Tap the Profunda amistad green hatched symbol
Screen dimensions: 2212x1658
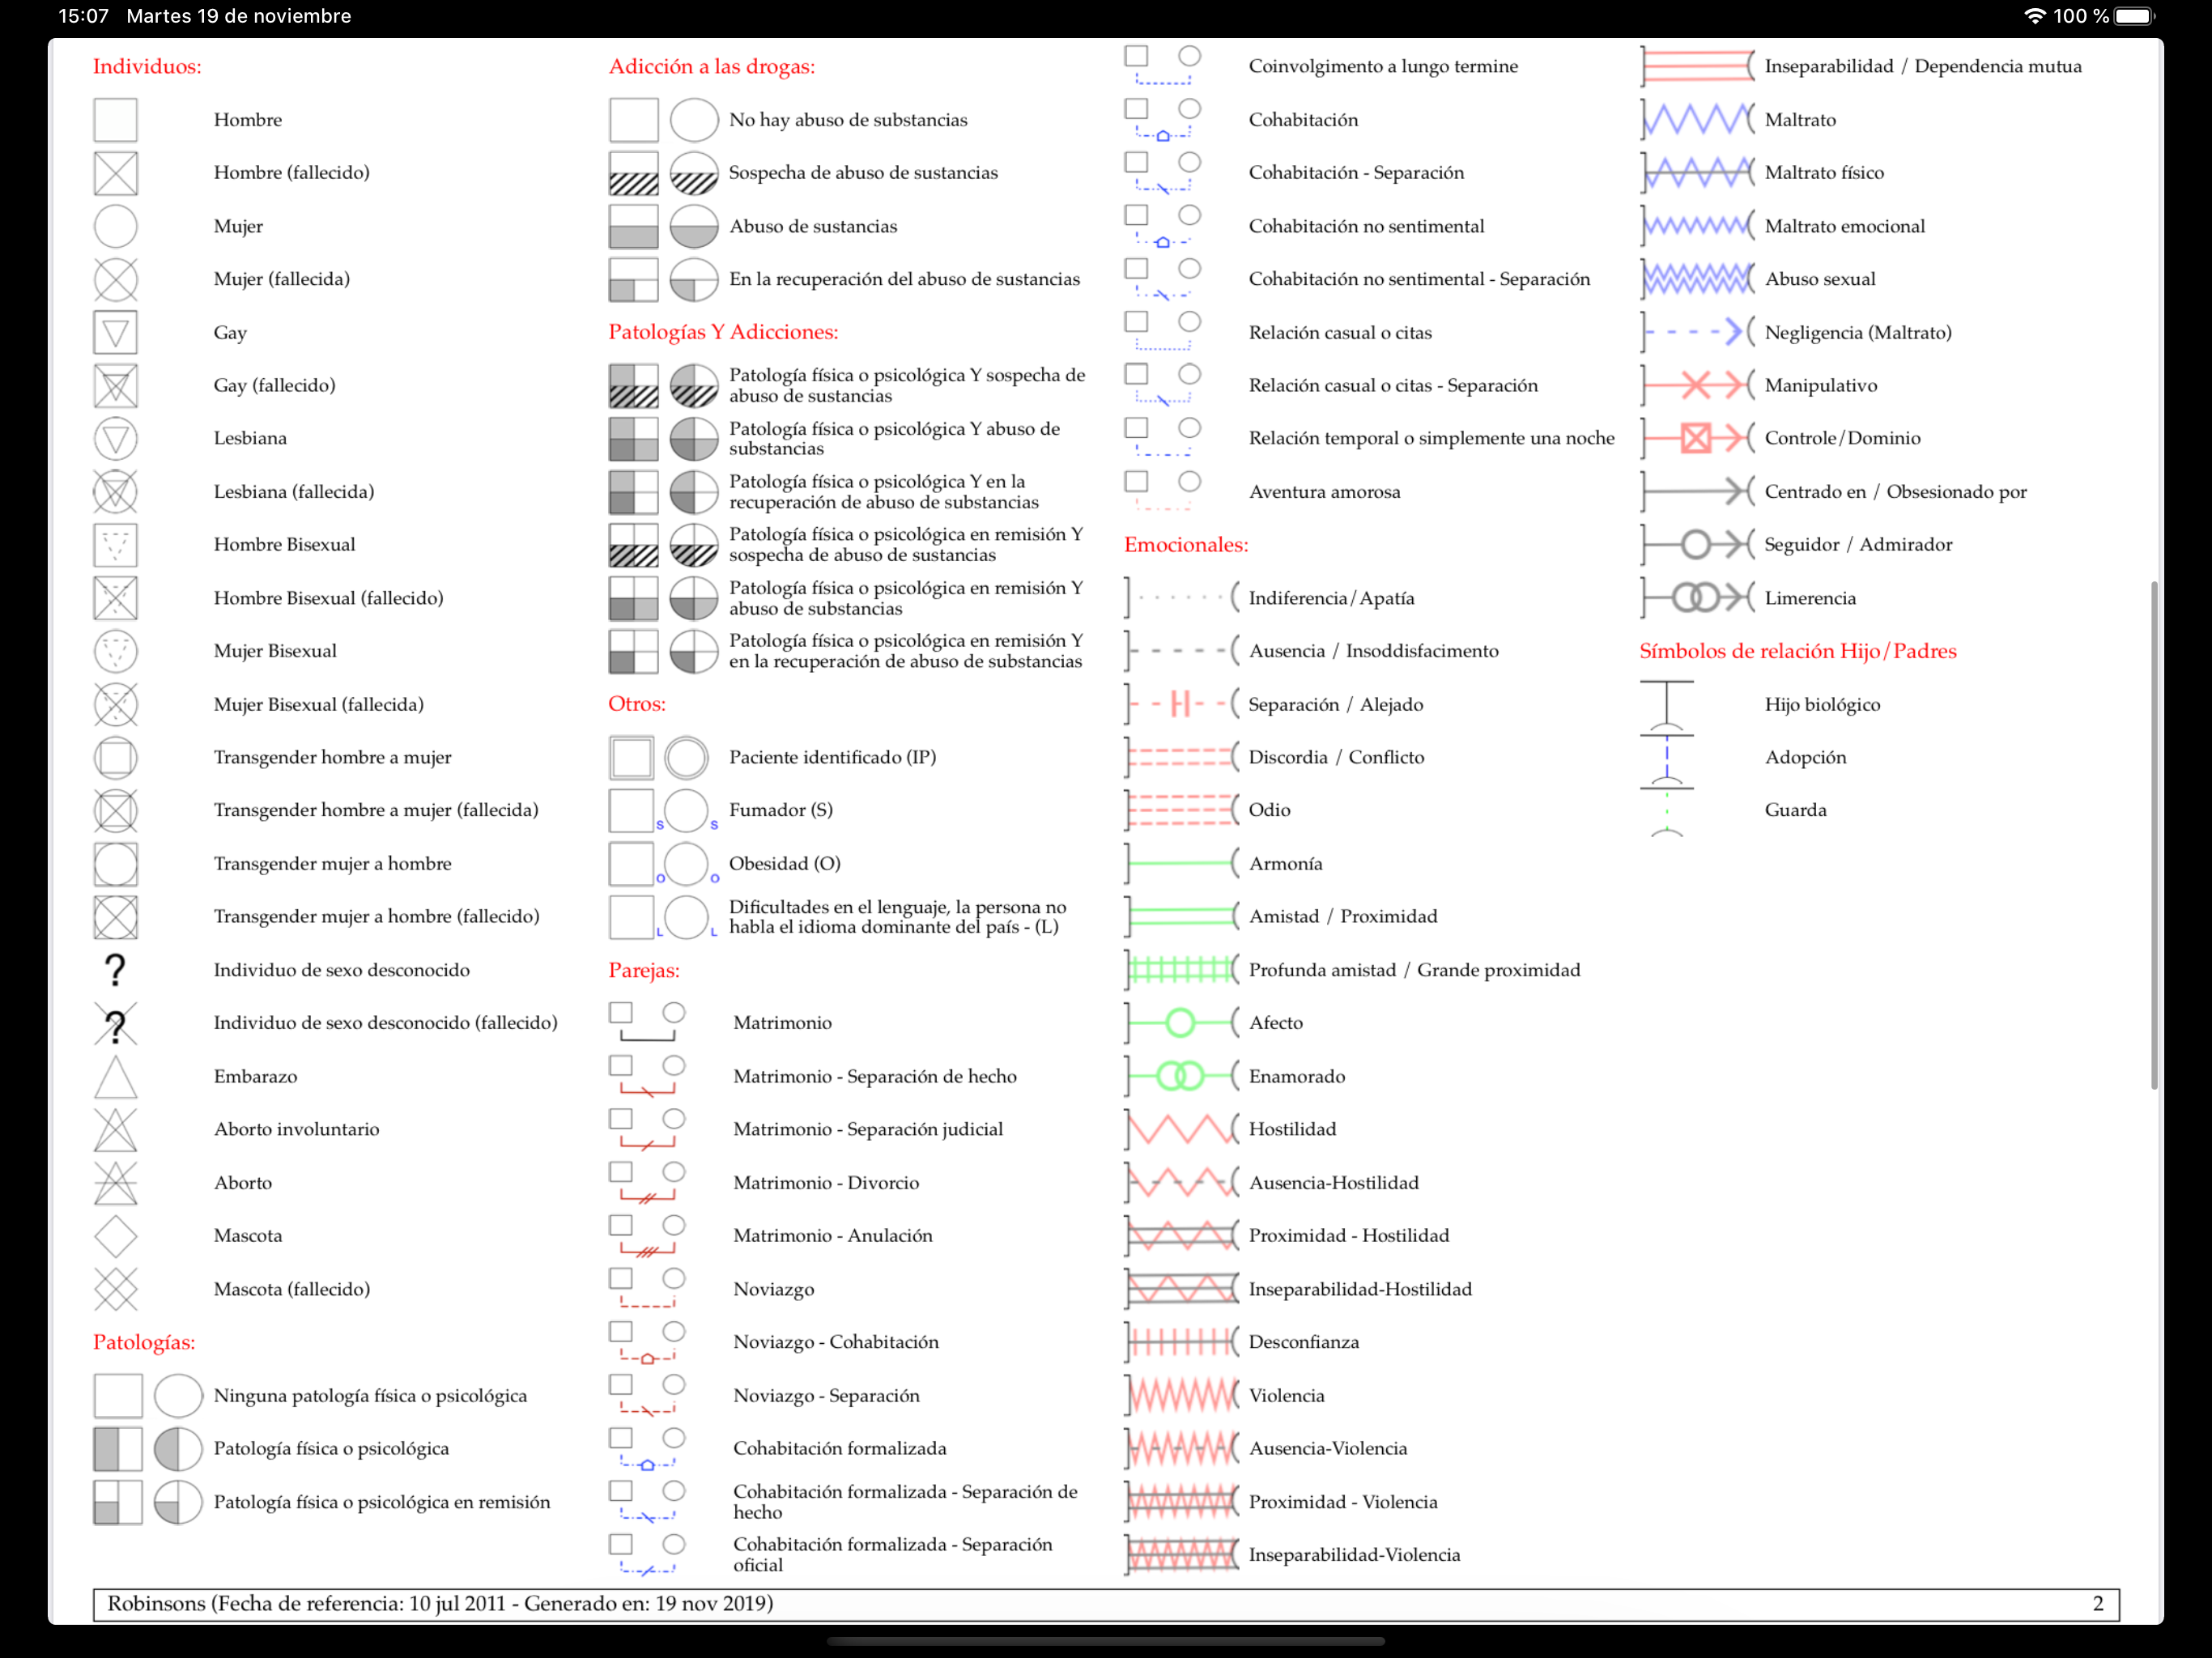(x=1182, y=970)
